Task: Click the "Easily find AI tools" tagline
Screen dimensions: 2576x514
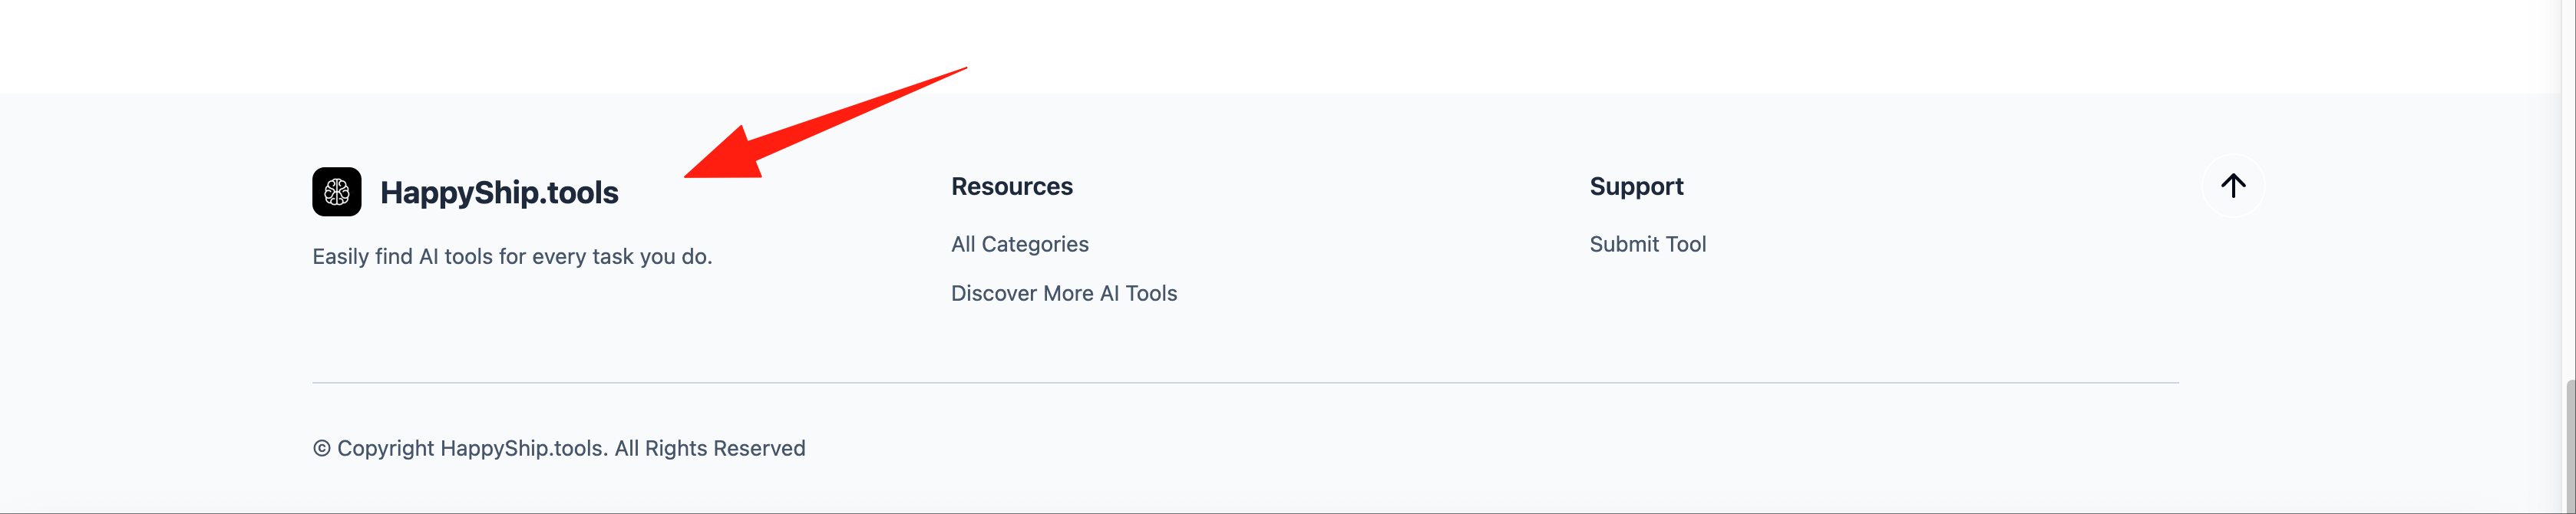Action: point(420,257)
